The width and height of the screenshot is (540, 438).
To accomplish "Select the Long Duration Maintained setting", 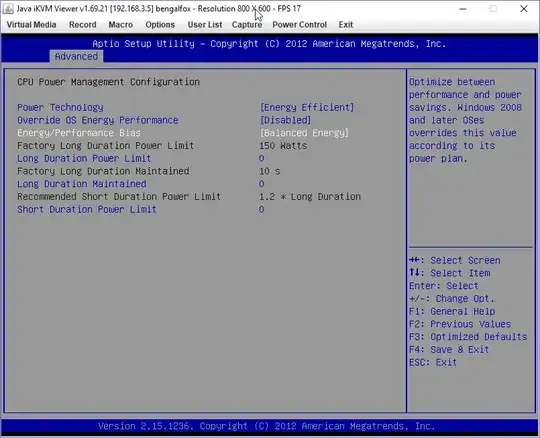I will (x=82, y=184).
